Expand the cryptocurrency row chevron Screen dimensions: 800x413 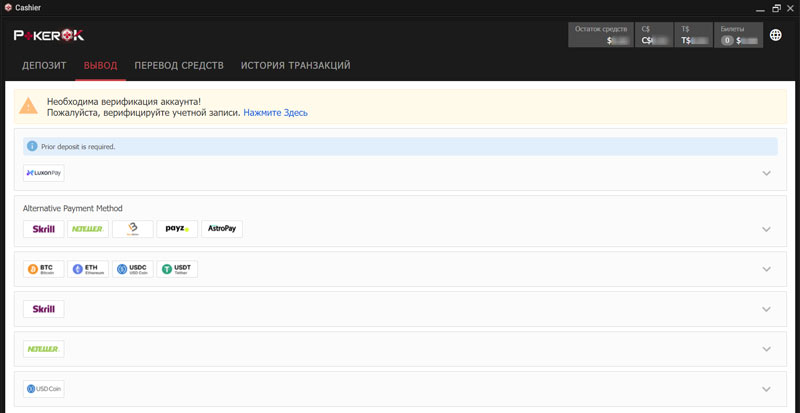tap(767, 269)
